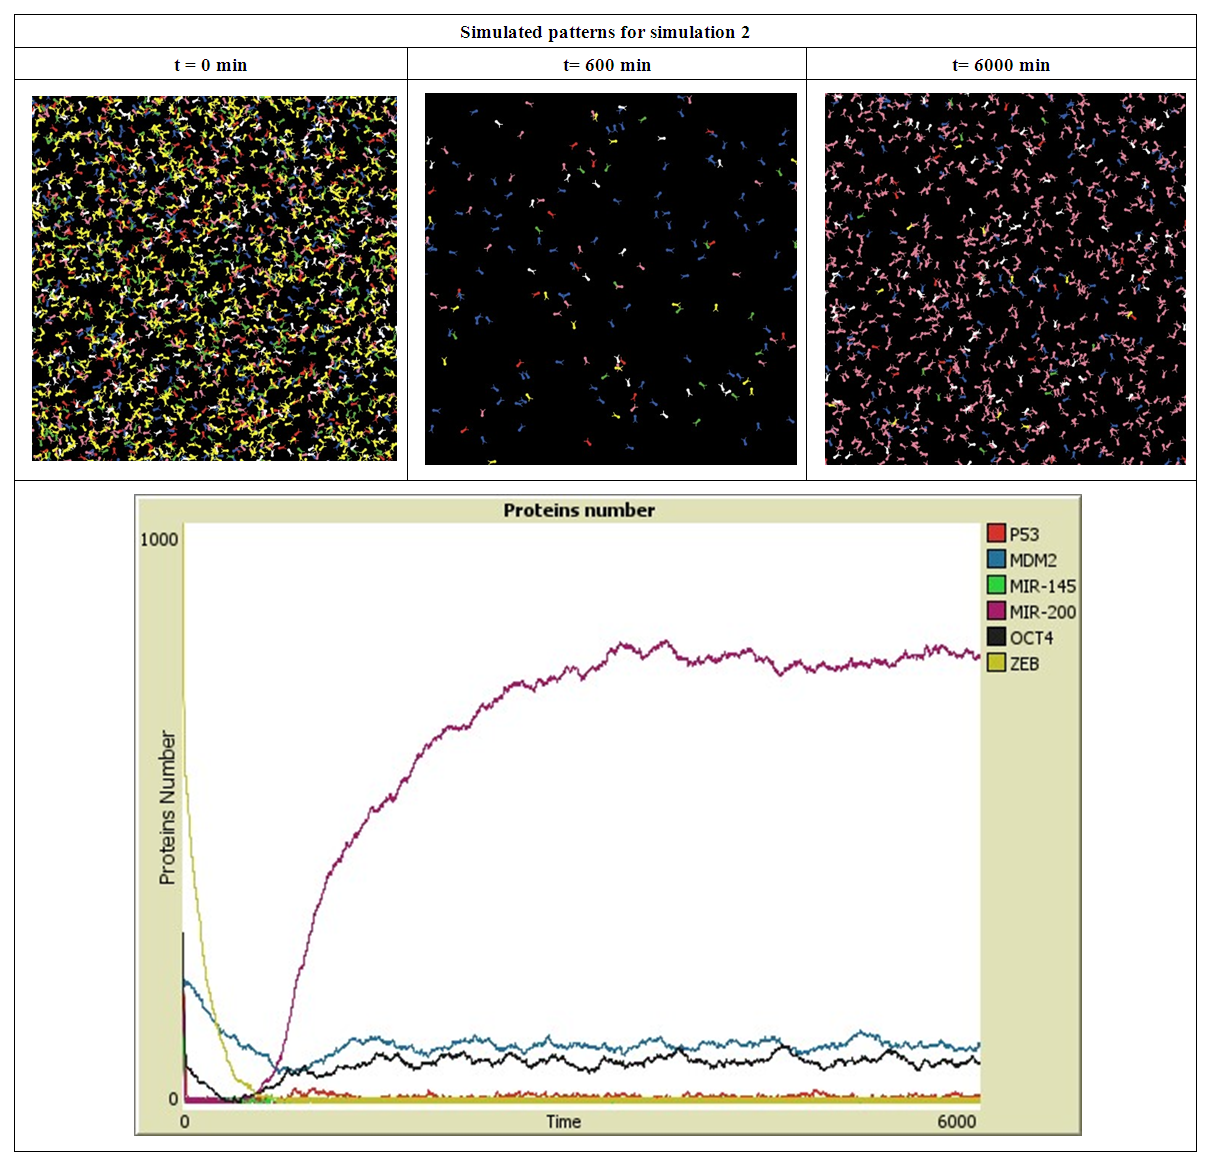Select the 't= 600 min' column header

[x=607, y=65]
